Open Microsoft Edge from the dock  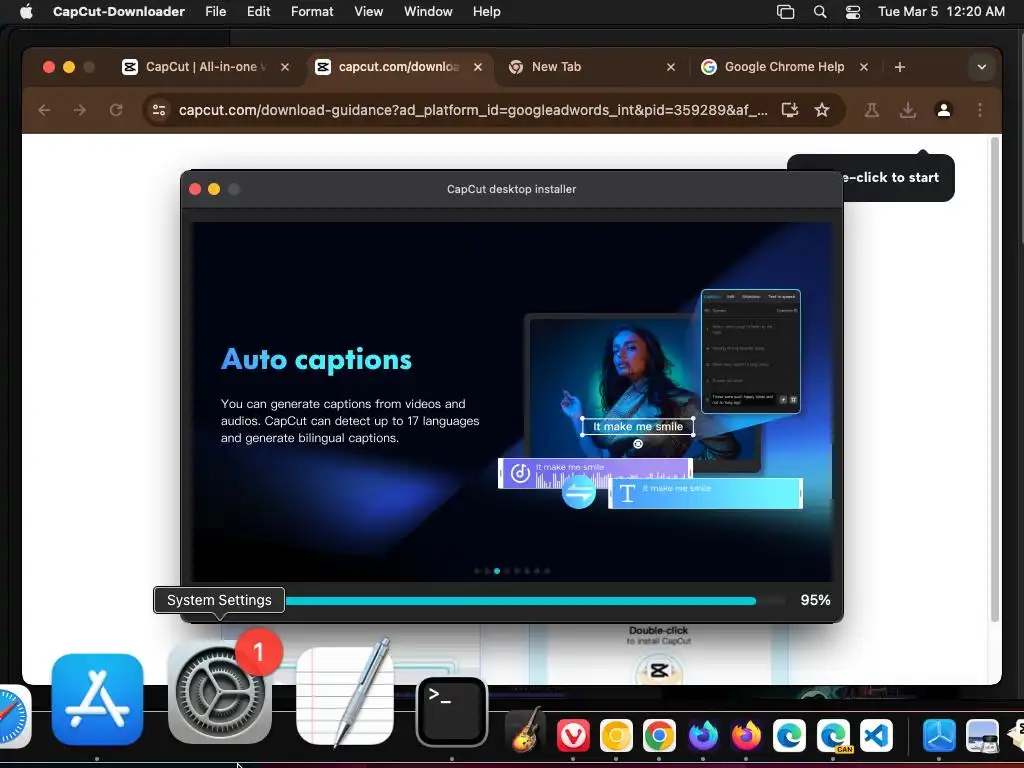[x=790, y=736]
